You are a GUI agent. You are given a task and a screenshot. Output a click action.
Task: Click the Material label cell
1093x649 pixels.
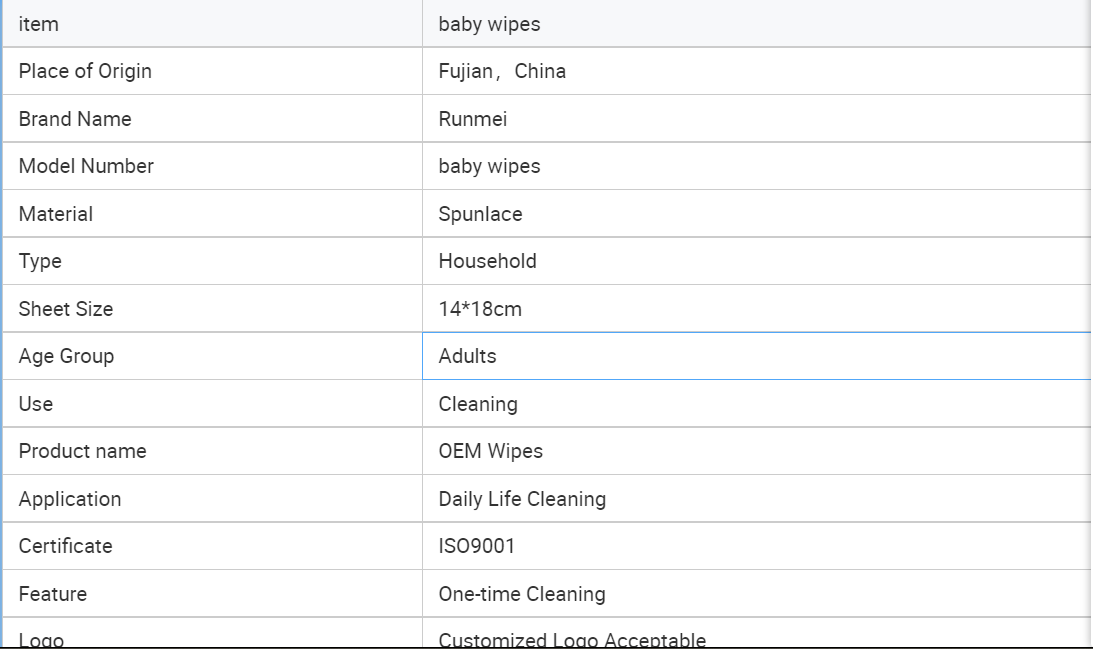56,214
